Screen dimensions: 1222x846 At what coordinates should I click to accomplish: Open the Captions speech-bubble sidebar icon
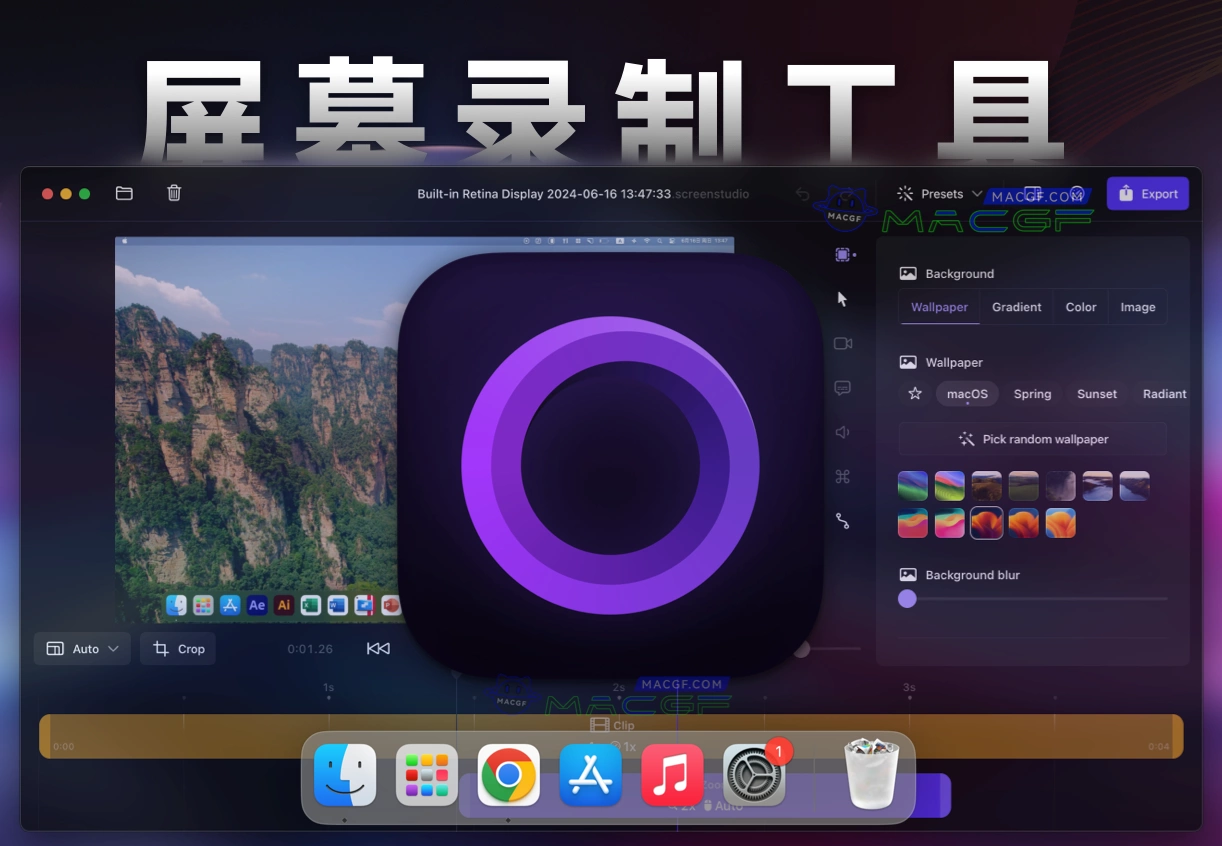[842, 388]
